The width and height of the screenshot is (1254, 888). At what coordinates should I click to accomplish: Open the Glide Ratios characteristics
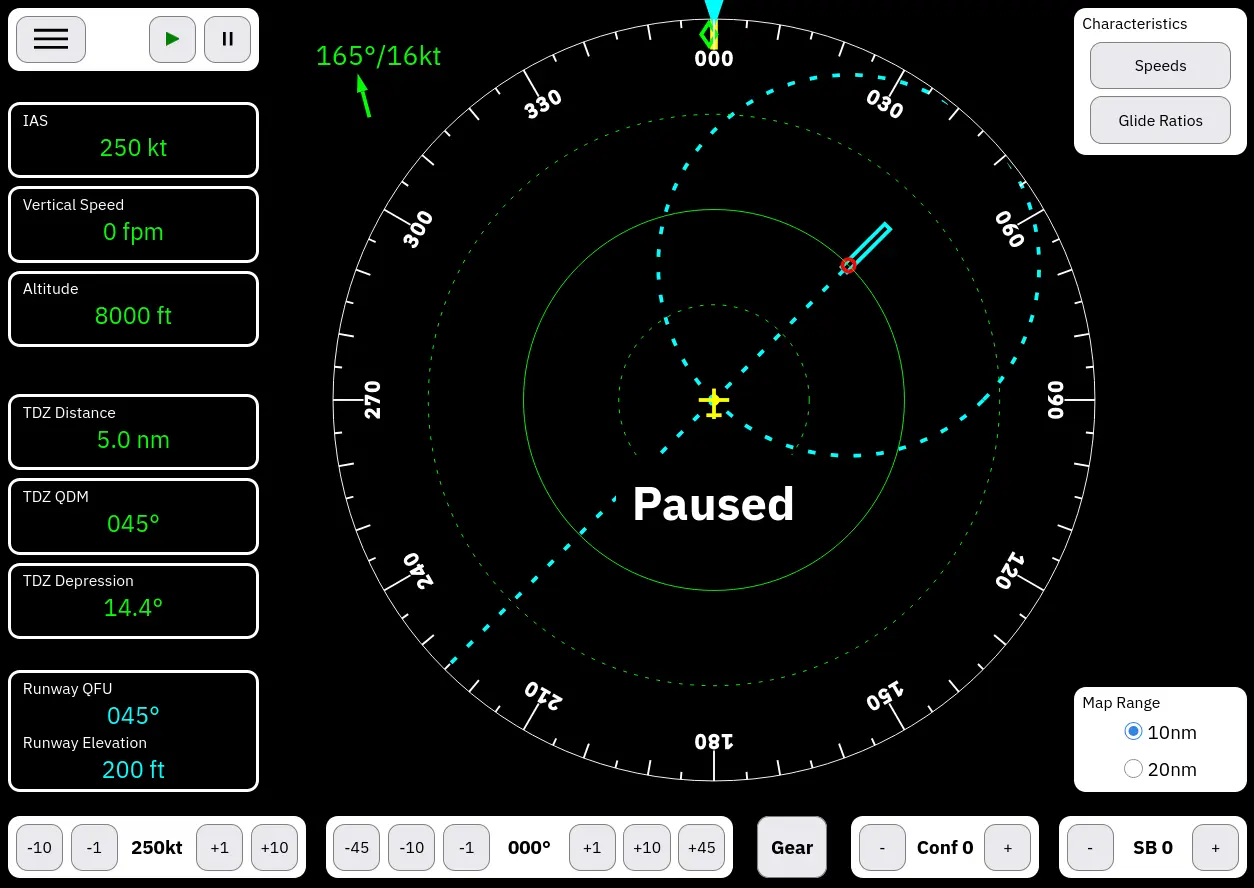[1160, 120]
